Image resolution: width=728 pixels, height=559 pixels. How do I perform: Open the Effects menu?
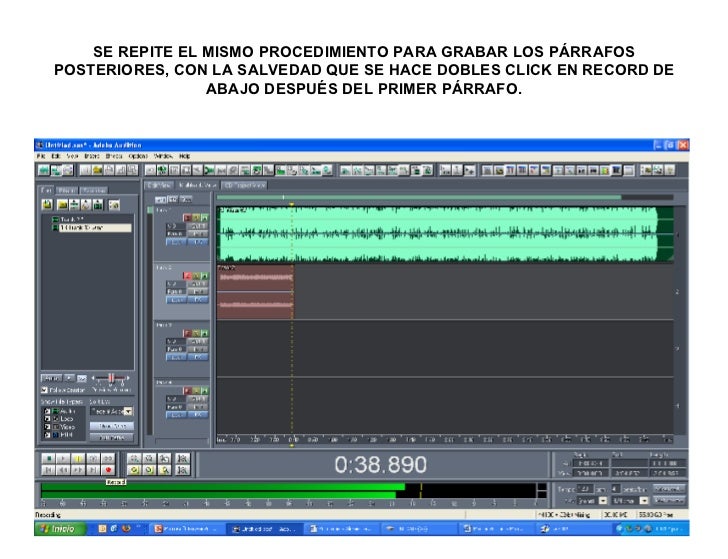tap(113, 156)
